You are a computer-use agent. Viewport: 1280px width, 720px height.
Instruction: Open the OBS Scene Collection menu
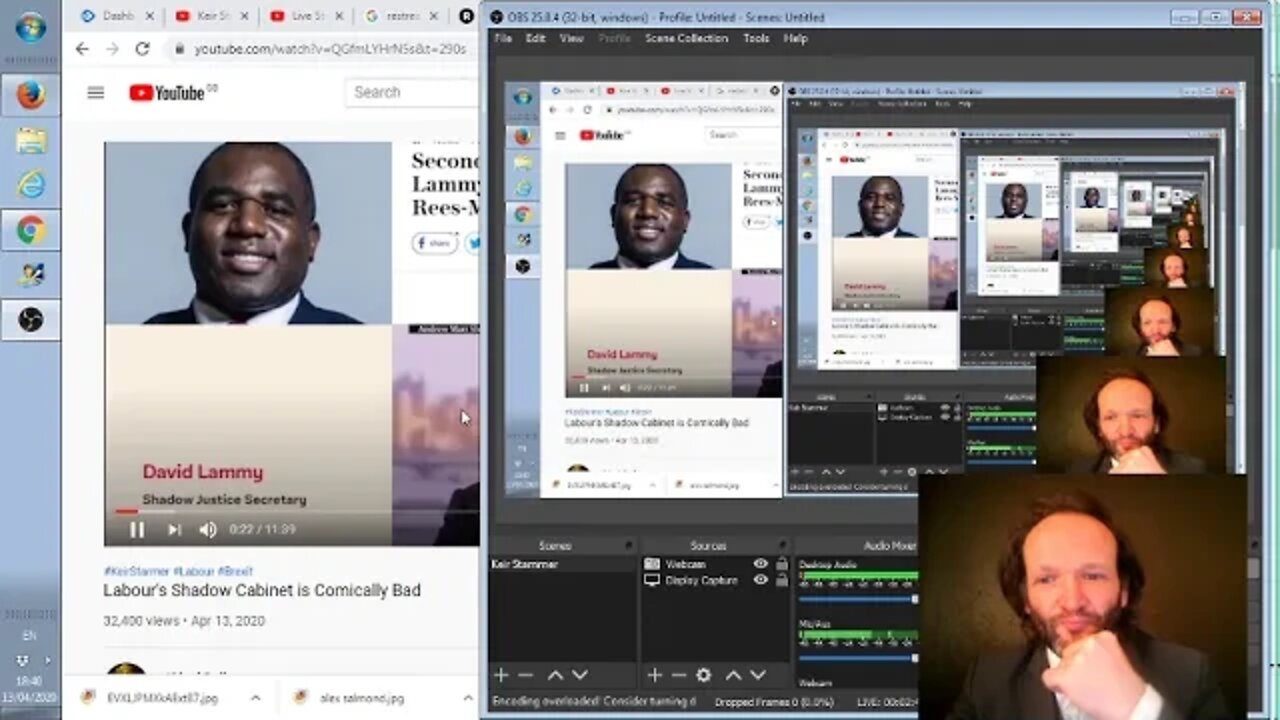click(686, 38)
